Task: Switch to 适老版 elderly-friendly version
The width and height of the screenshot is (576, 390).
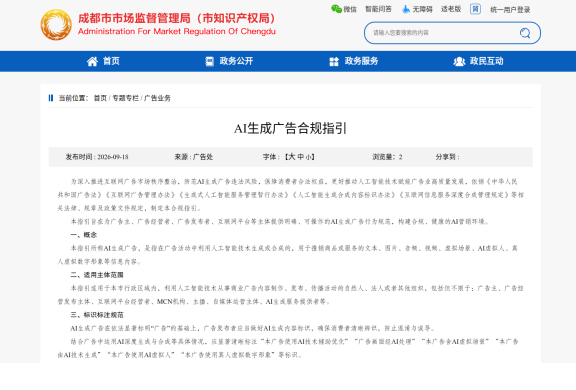Action: tap(451, 9)
